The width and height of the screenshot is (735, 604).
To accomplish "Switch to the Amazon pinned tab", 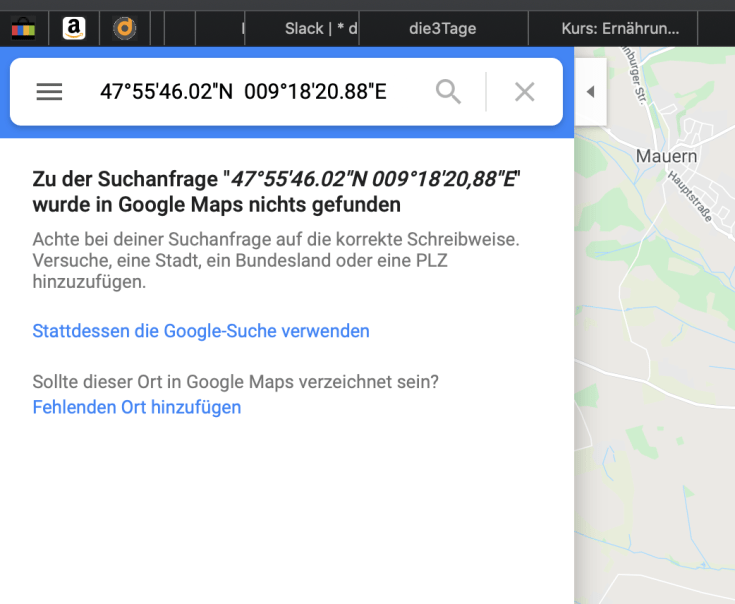I will click(x=73, y=28).
